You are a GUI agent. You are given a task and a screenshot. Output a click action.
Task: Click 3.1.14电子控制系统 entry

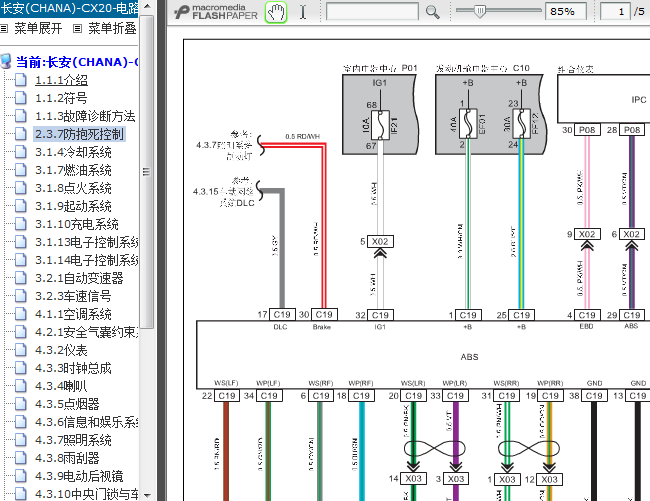(86, 260)
